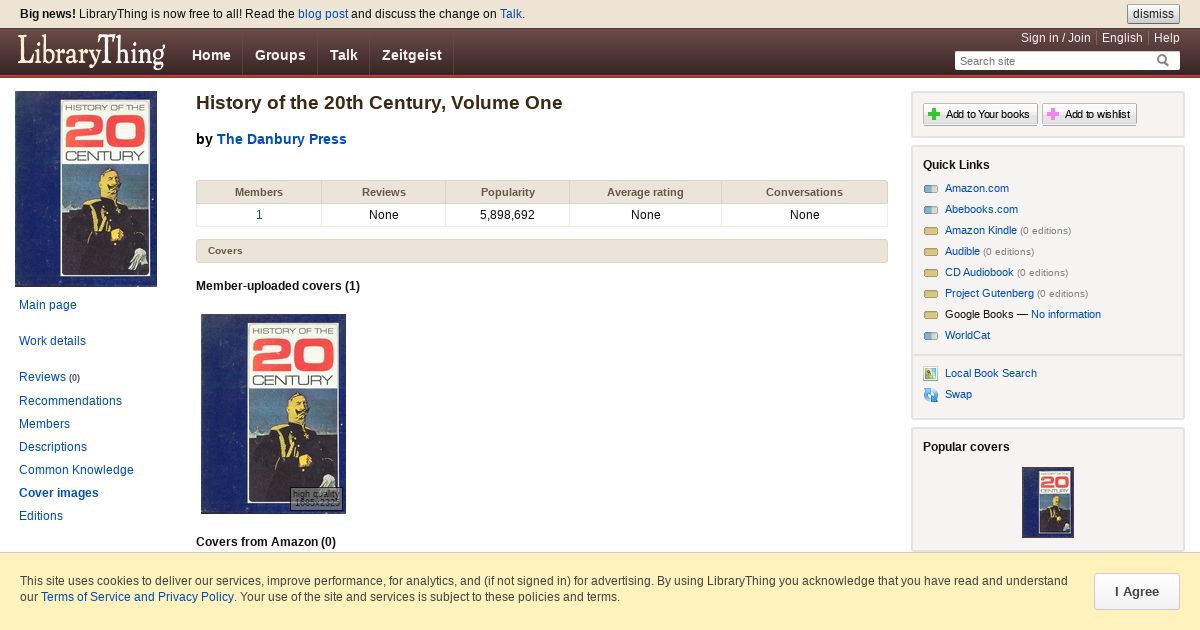Open the blog post link

[x=323, y=14]
